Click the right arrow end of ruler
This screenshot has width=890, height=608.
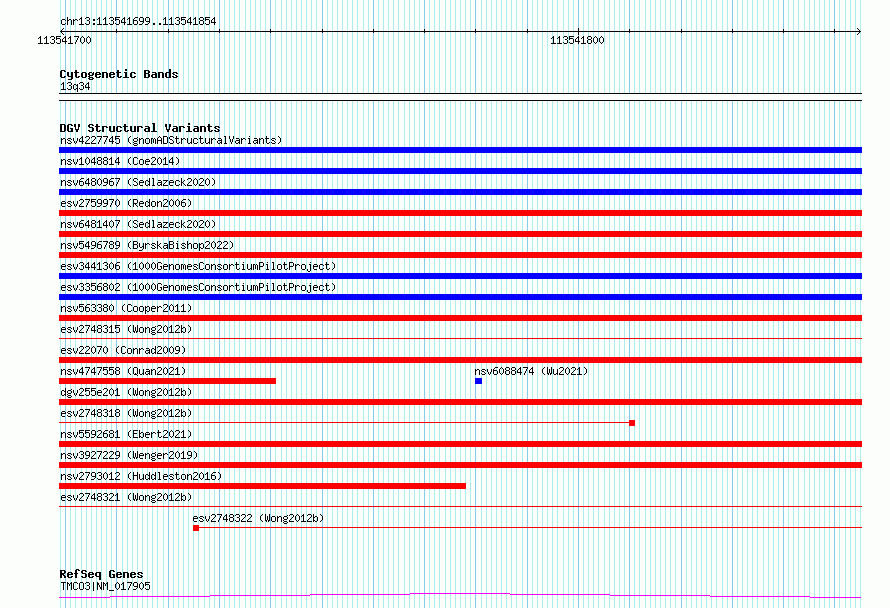(x=859, y=31)
